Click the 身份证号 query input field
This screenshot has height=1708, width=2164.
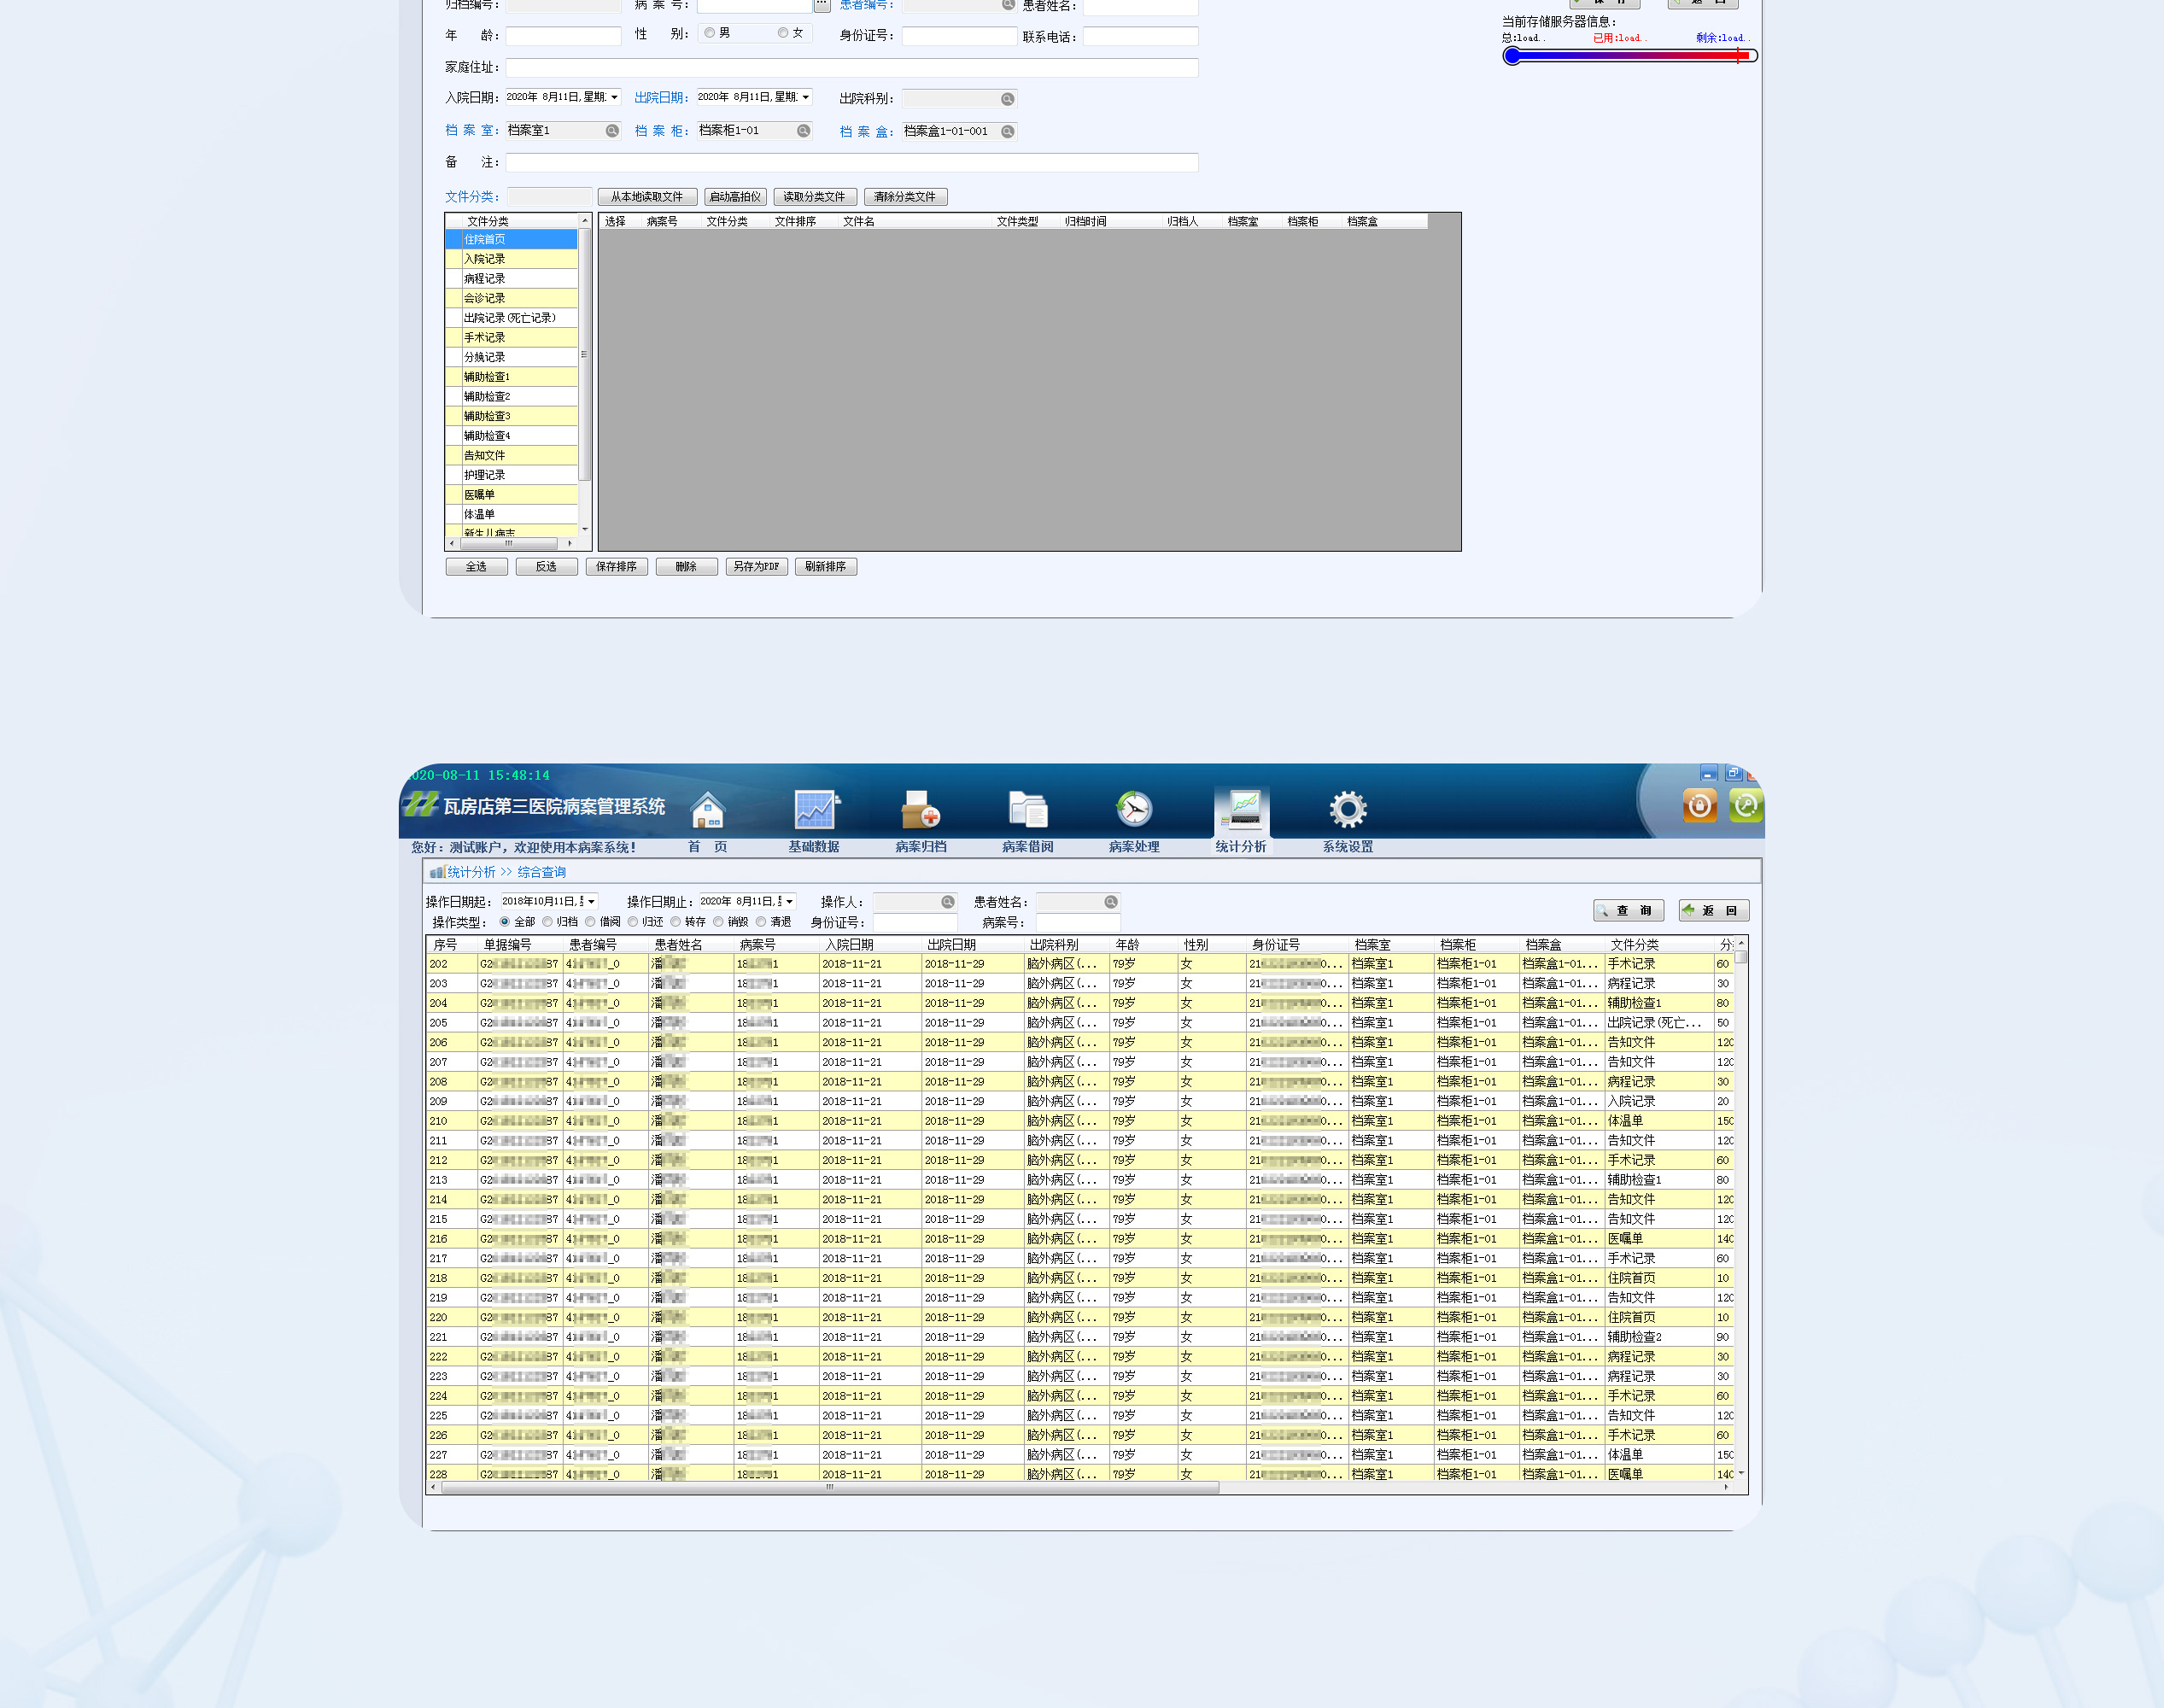[914, 922]
